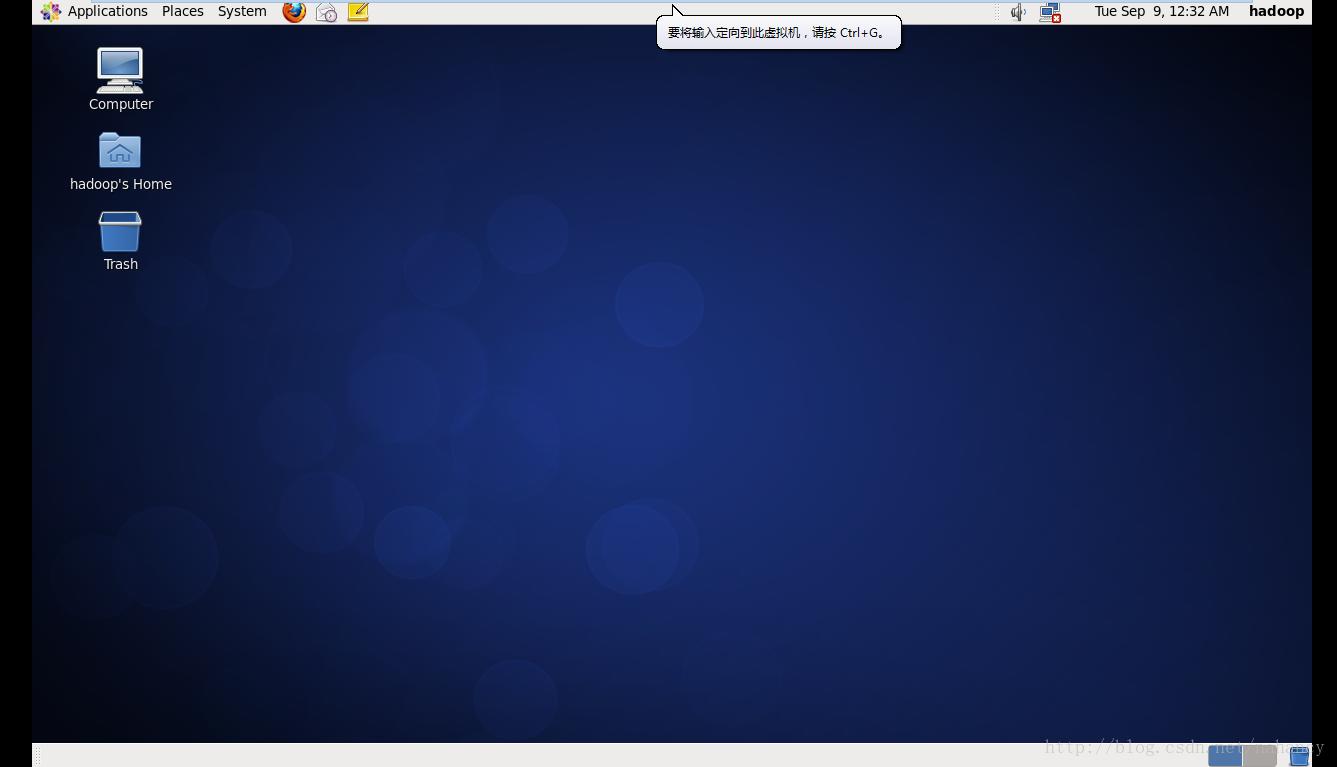
Task: Open the Applications menu
Action: point(108,11)
